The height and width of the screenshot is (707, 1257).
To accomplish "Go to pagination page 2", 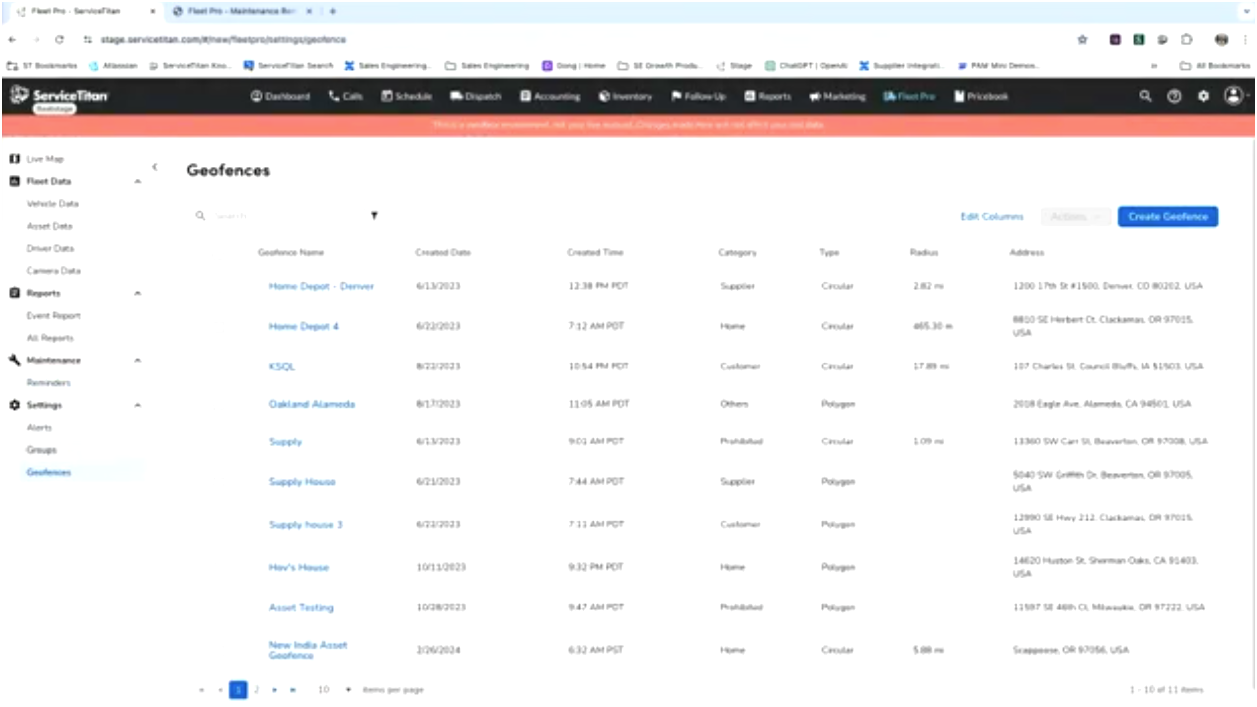I will [256, 690].
